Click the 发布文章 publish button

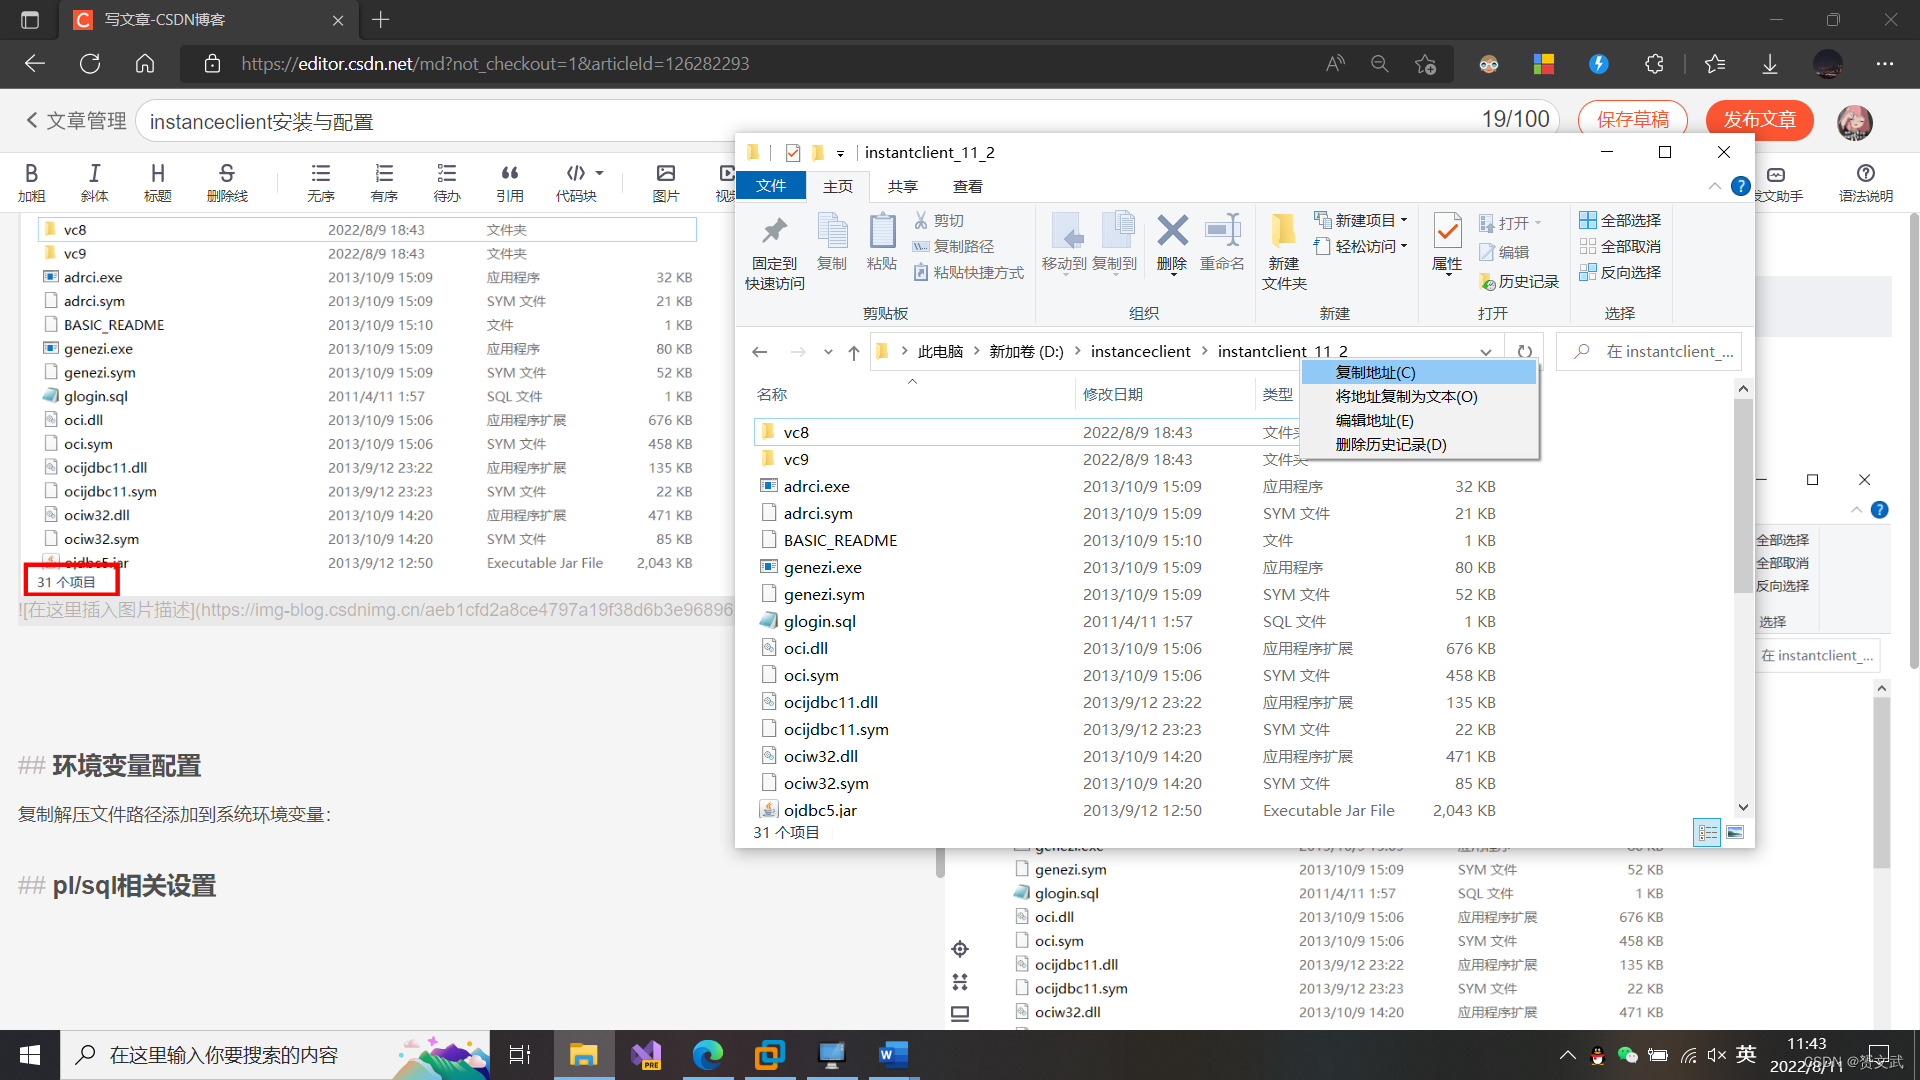pos(1759,120)
